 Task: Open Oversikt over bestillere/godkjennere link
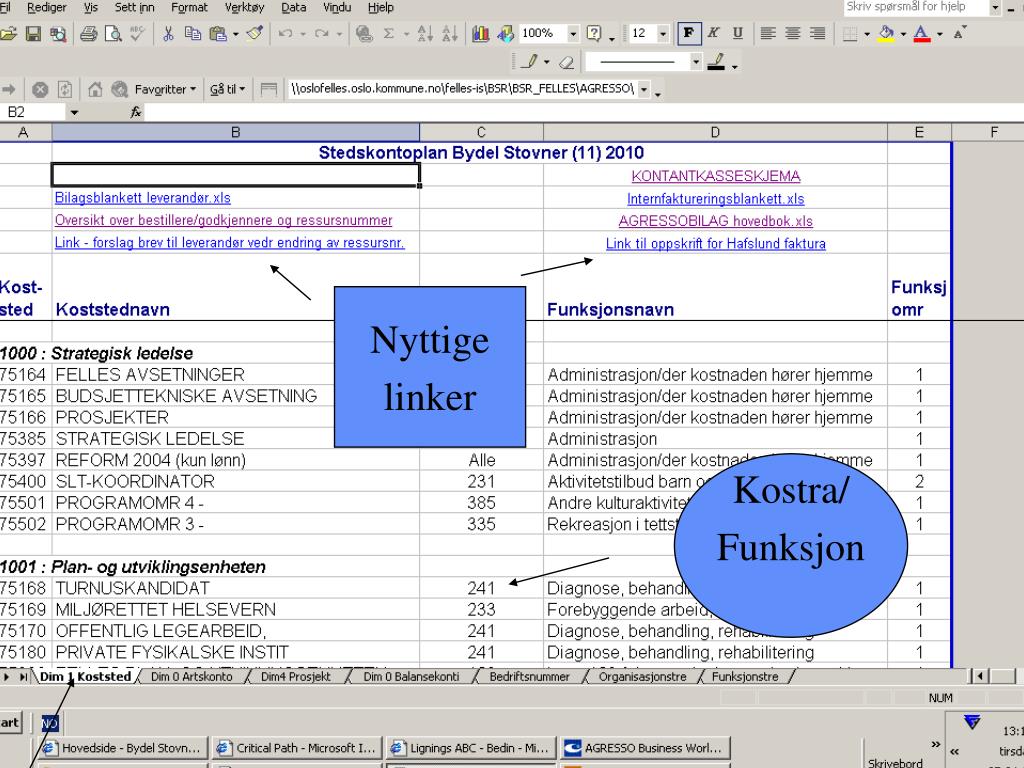coord(223,220)
